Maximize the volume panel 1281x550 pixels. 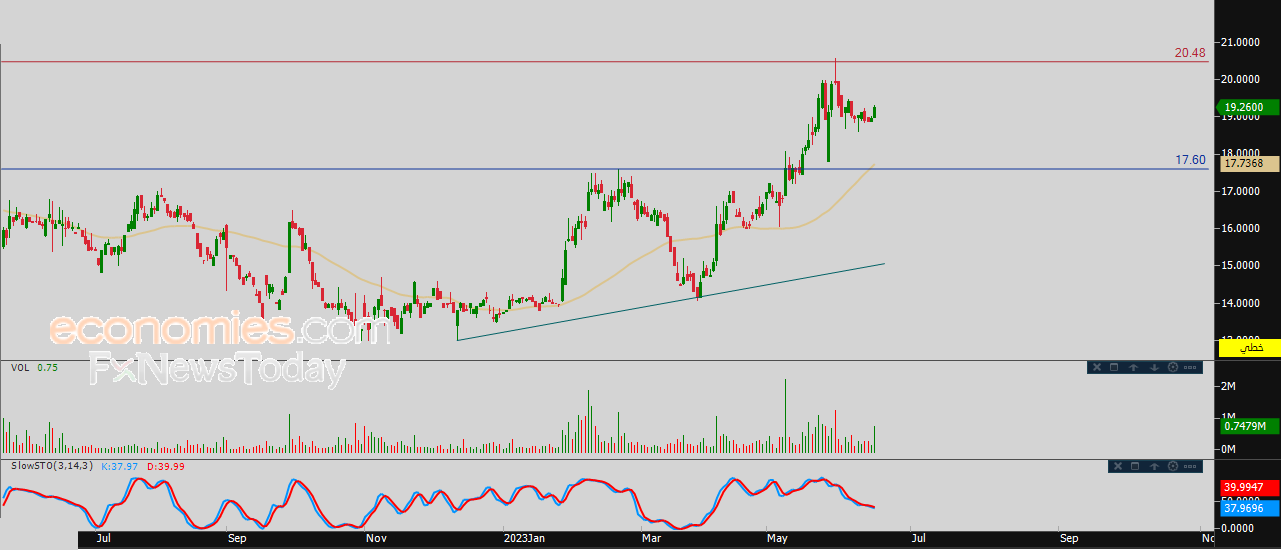coord(1114,367)
